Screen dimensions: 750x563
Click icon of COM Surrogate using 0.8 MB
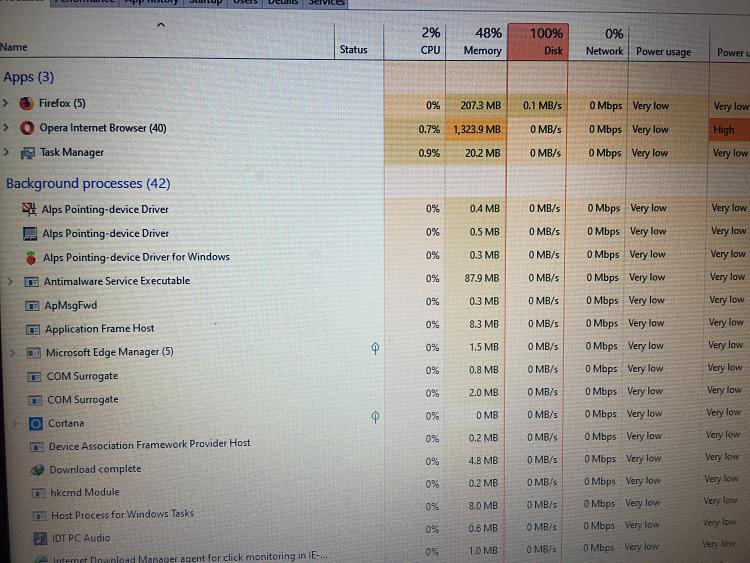(34, 377)
